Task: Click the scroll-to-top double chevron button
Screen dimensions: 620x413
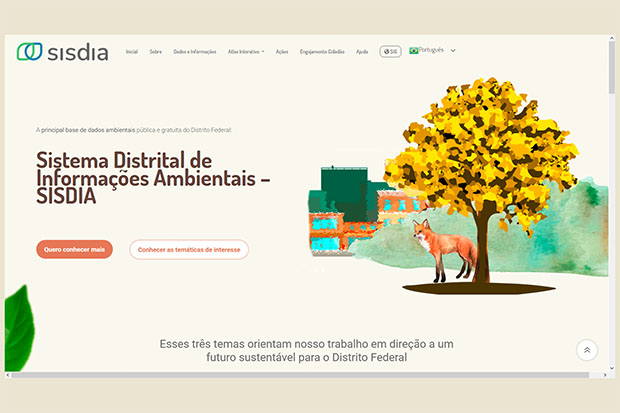Action: click(x=587, y=350)
